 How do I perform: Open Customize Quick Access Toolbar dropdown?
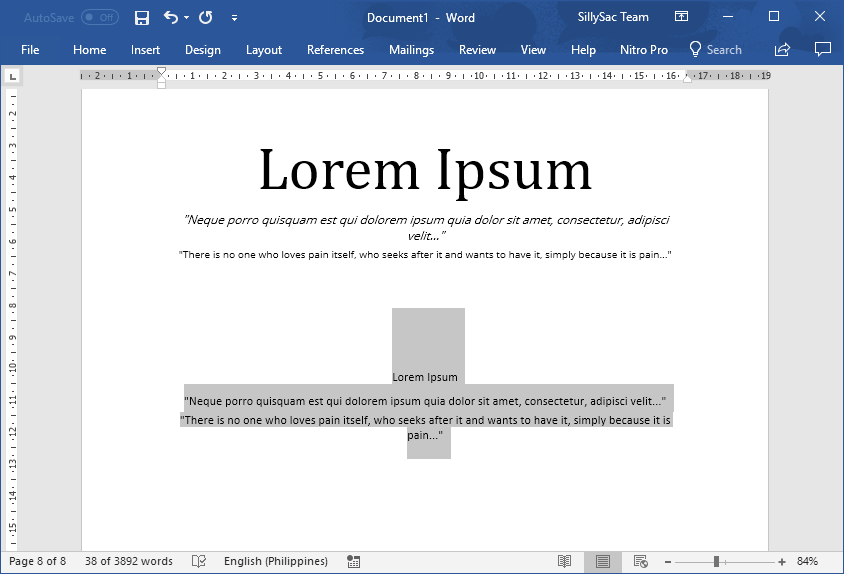tap(234, 17)
